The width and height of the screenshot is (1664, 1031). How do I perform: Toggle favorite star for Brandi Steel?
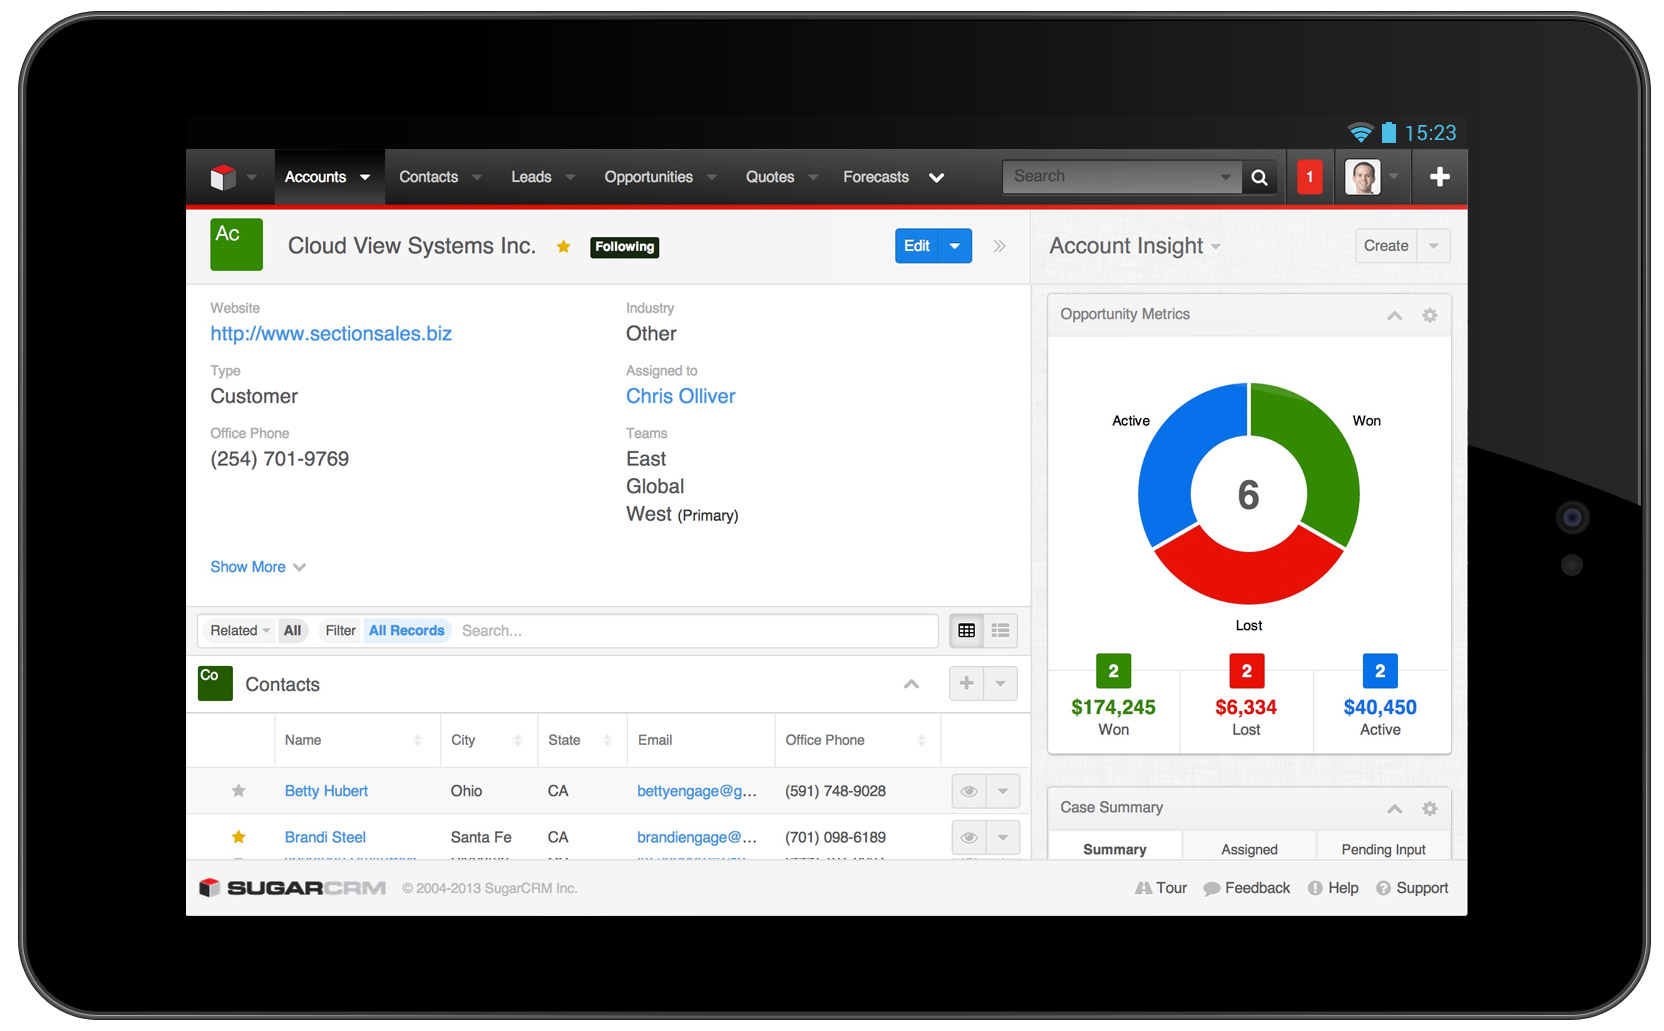[238, 837]
